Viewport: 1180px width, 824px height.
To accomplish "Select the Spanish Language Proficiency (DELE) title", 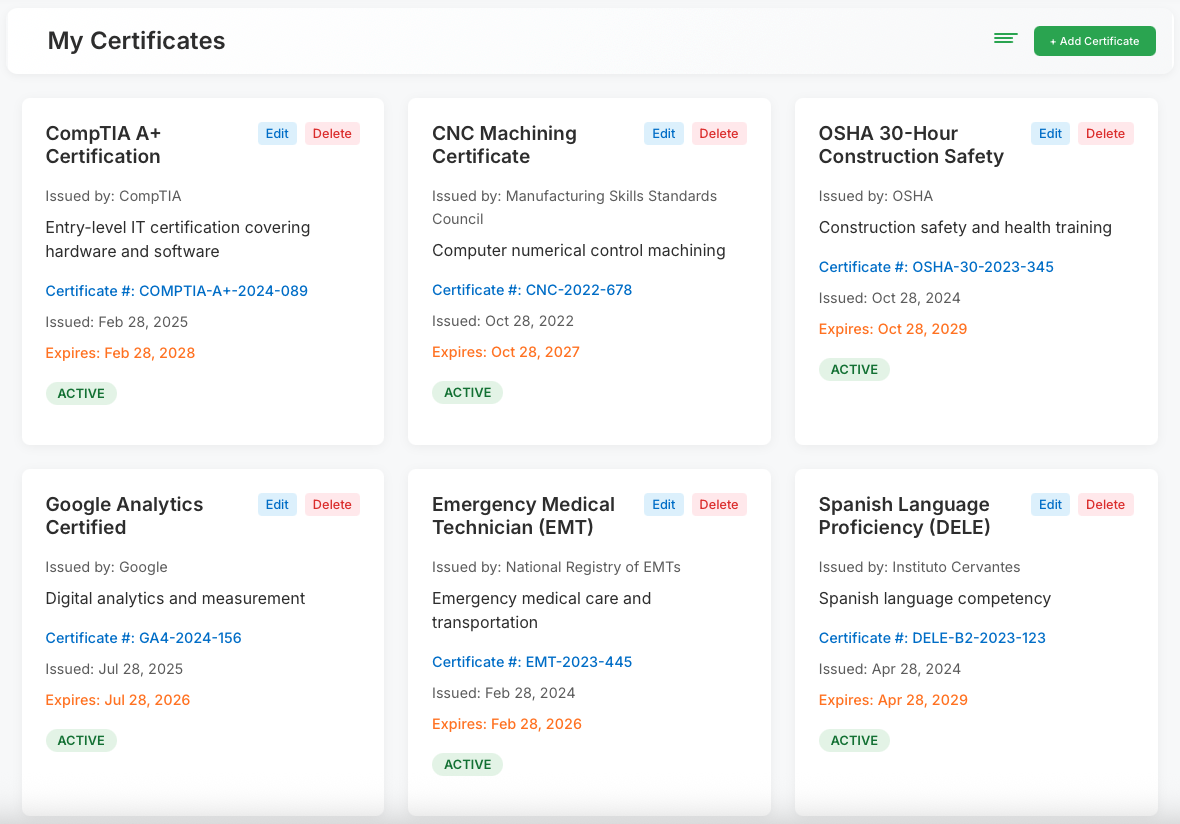I will 905,515.
